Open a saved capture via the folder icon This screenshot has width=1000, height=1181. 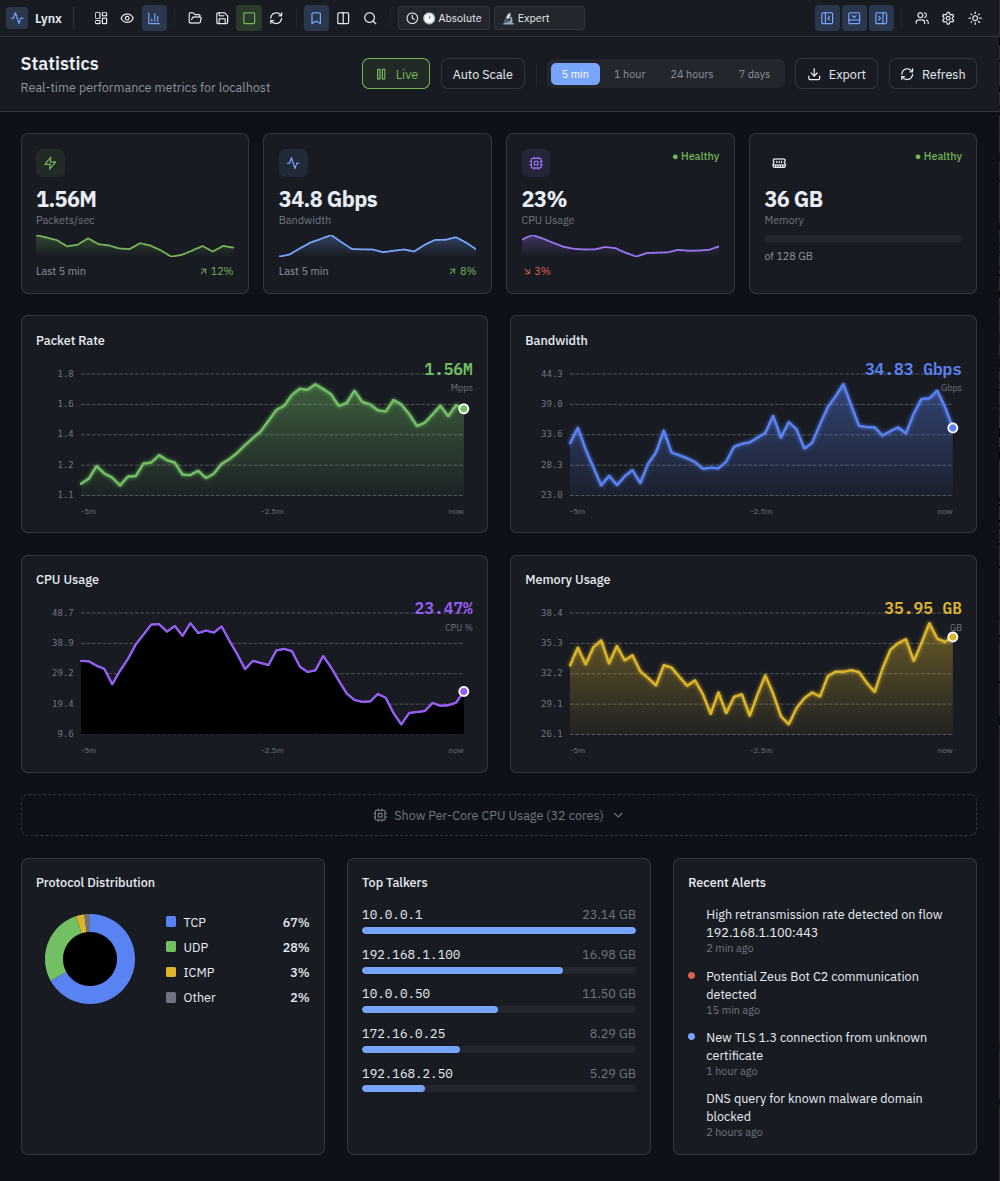[x=195, y=18]
